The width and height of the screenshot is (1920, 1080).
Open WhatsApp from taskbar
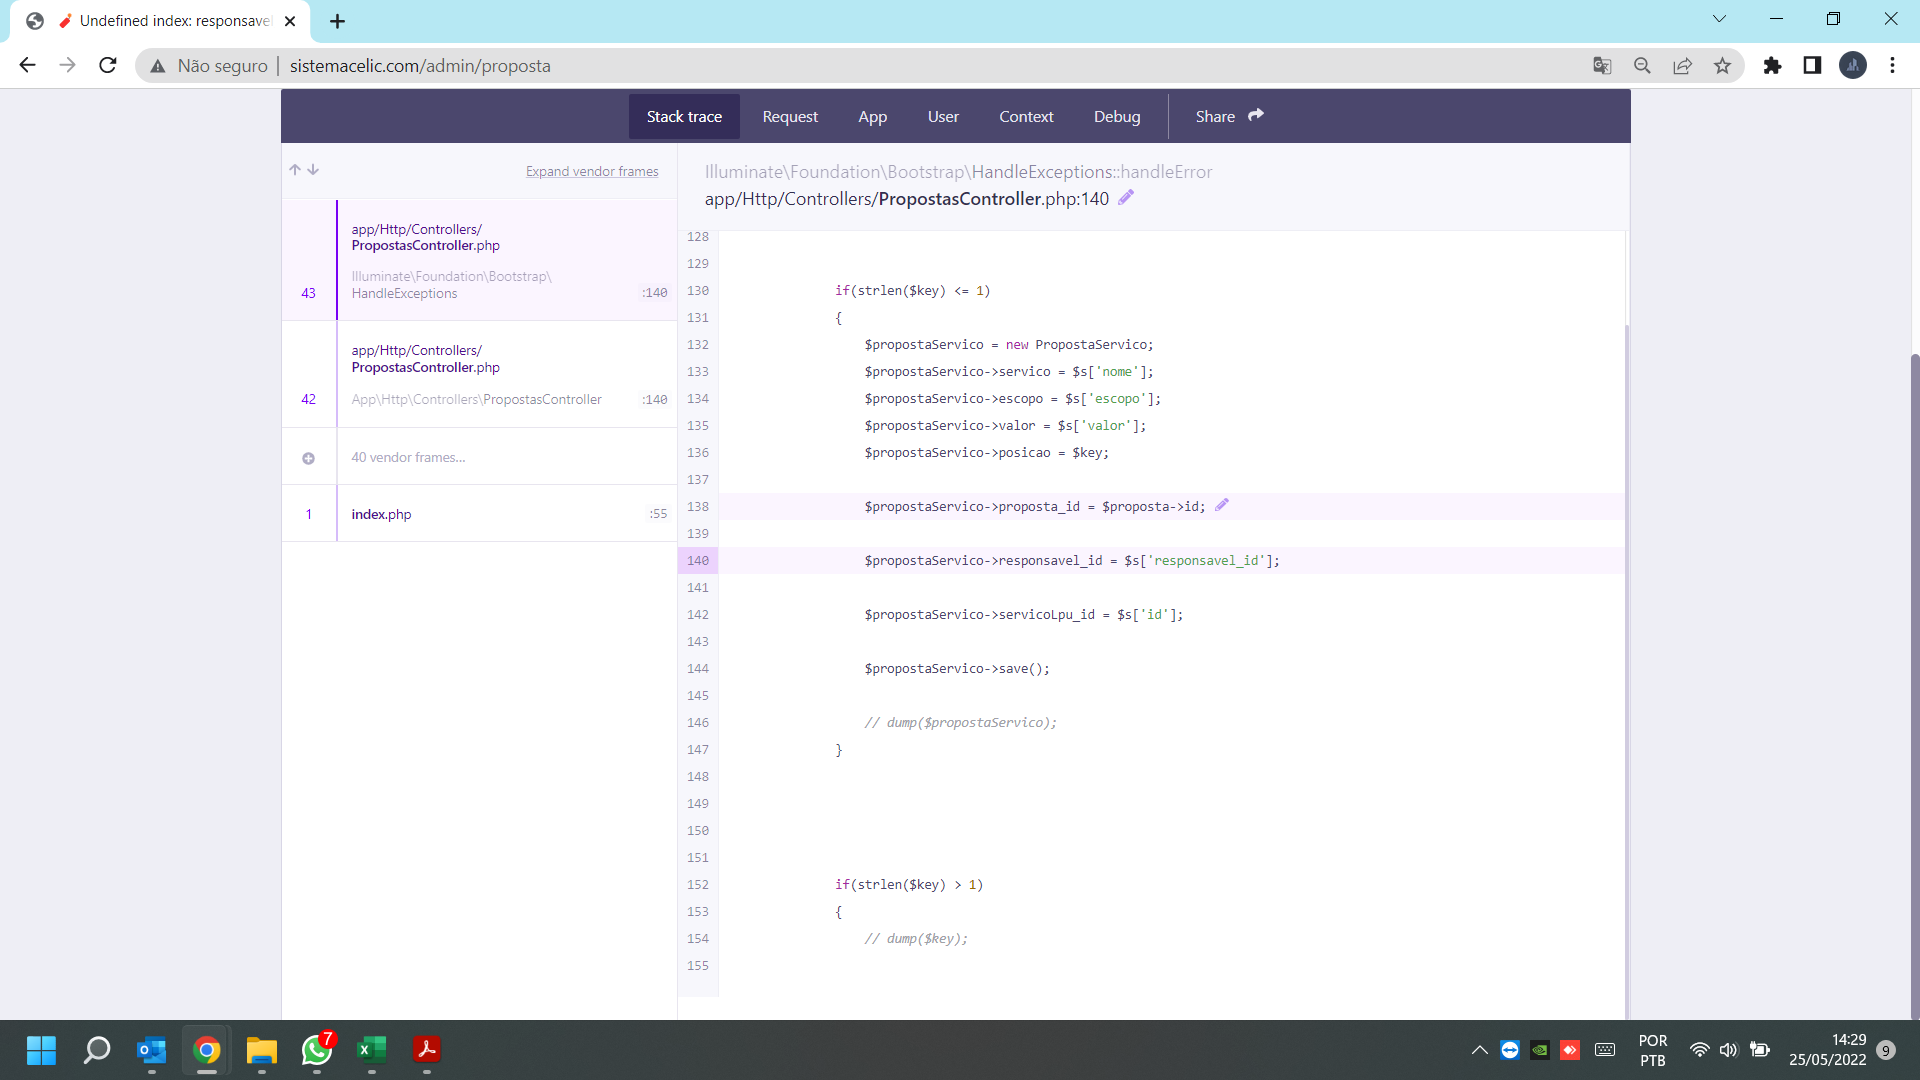[x=317, y=1050]
